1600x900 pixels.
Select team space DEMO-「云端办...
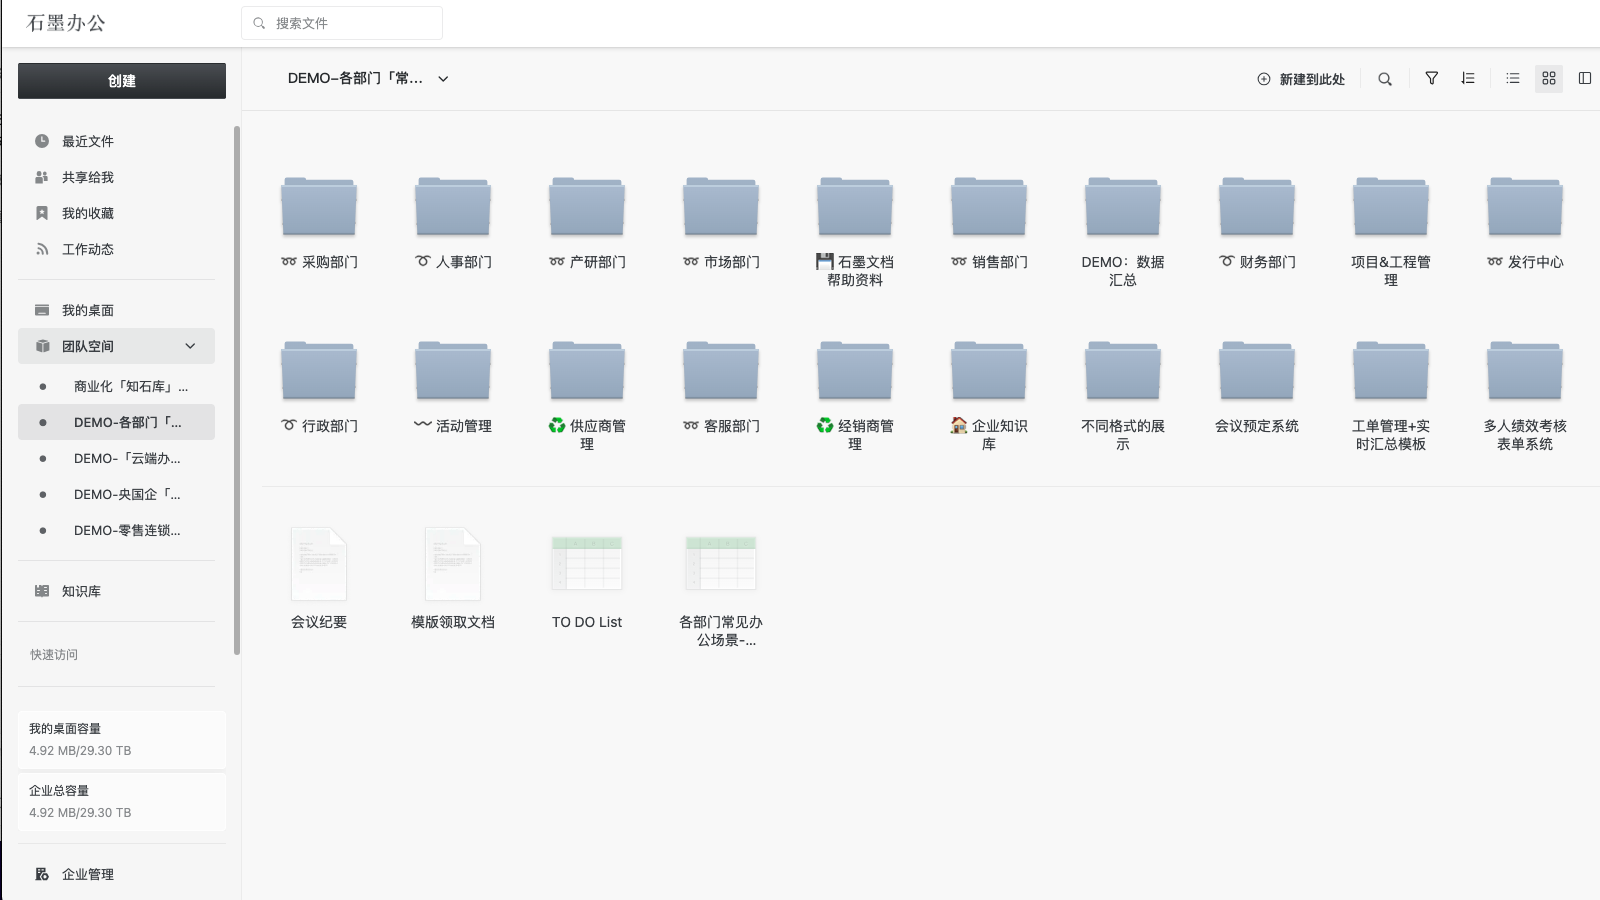[x=116, y=458]
